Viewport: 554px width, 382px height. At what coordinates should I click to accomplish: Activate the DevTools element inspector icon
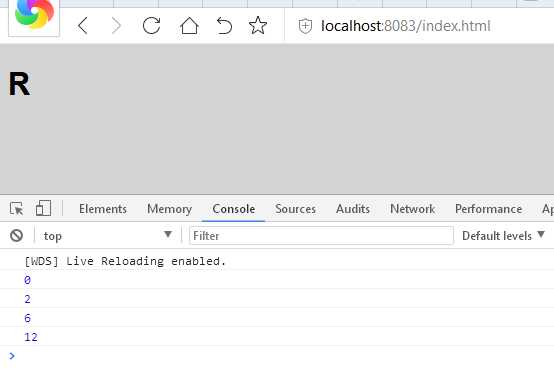pos(17,208)
